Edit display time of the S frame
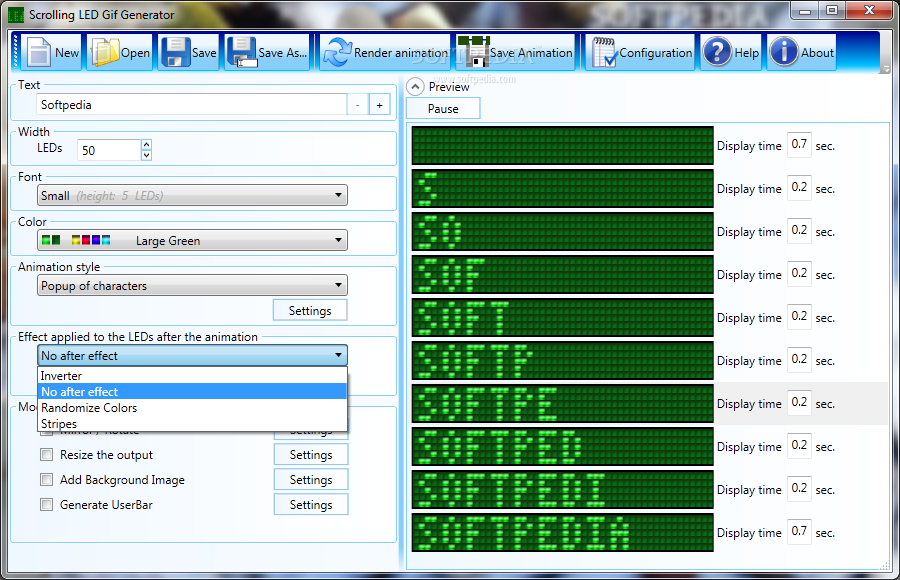900x580 pixels. [x=799, y=188]
